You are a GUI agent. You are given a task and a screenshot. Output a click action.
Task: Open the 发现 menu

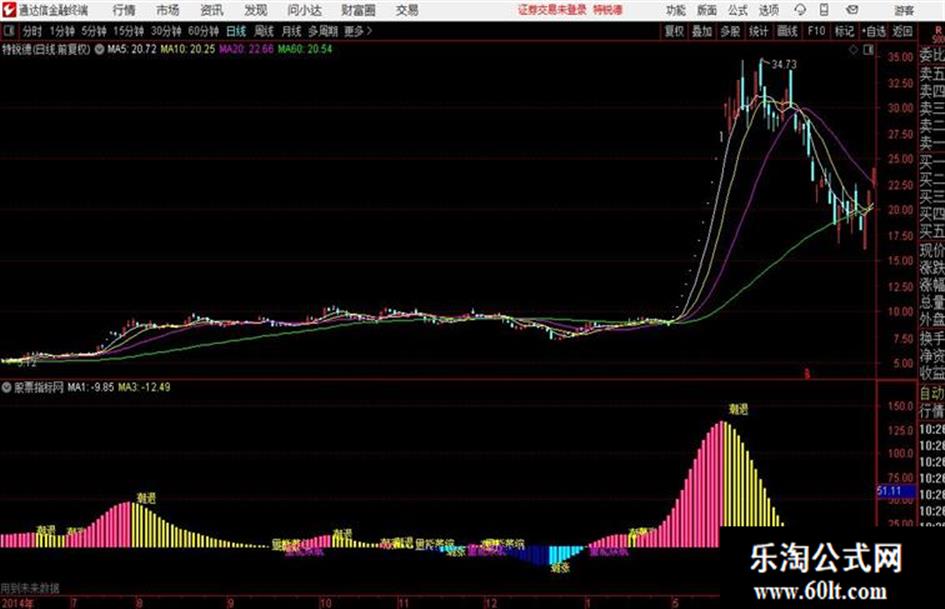(256, 10)
